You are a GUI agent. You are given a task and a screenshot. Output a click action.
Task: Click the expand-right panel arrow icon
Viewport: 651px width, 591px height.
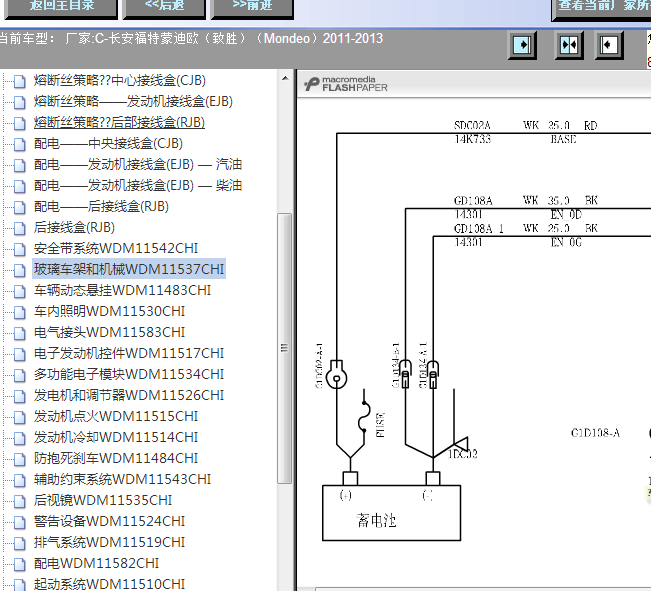coord(522,45)
